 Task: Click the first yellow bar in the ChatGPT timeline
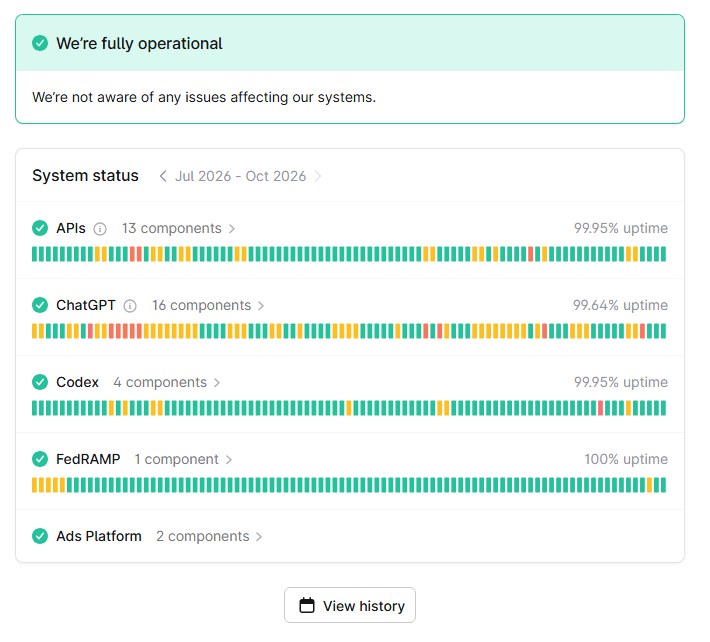tap(34, 331)
